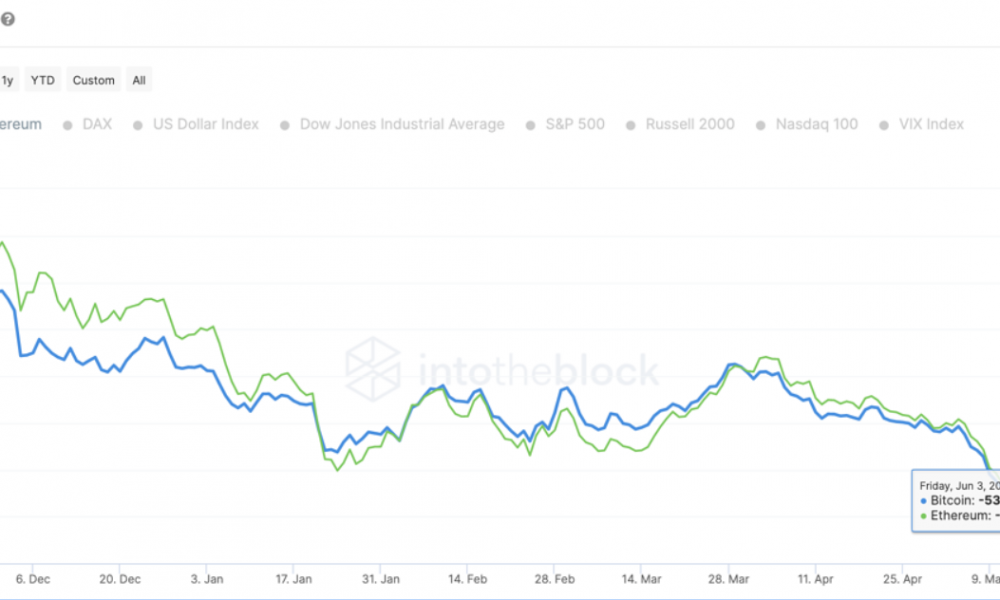Click the Ethereum row in the tooltip
Image resolution: width=1000 pixels, height=600 pixels.
pyautogui.click(x=960, y=515)
